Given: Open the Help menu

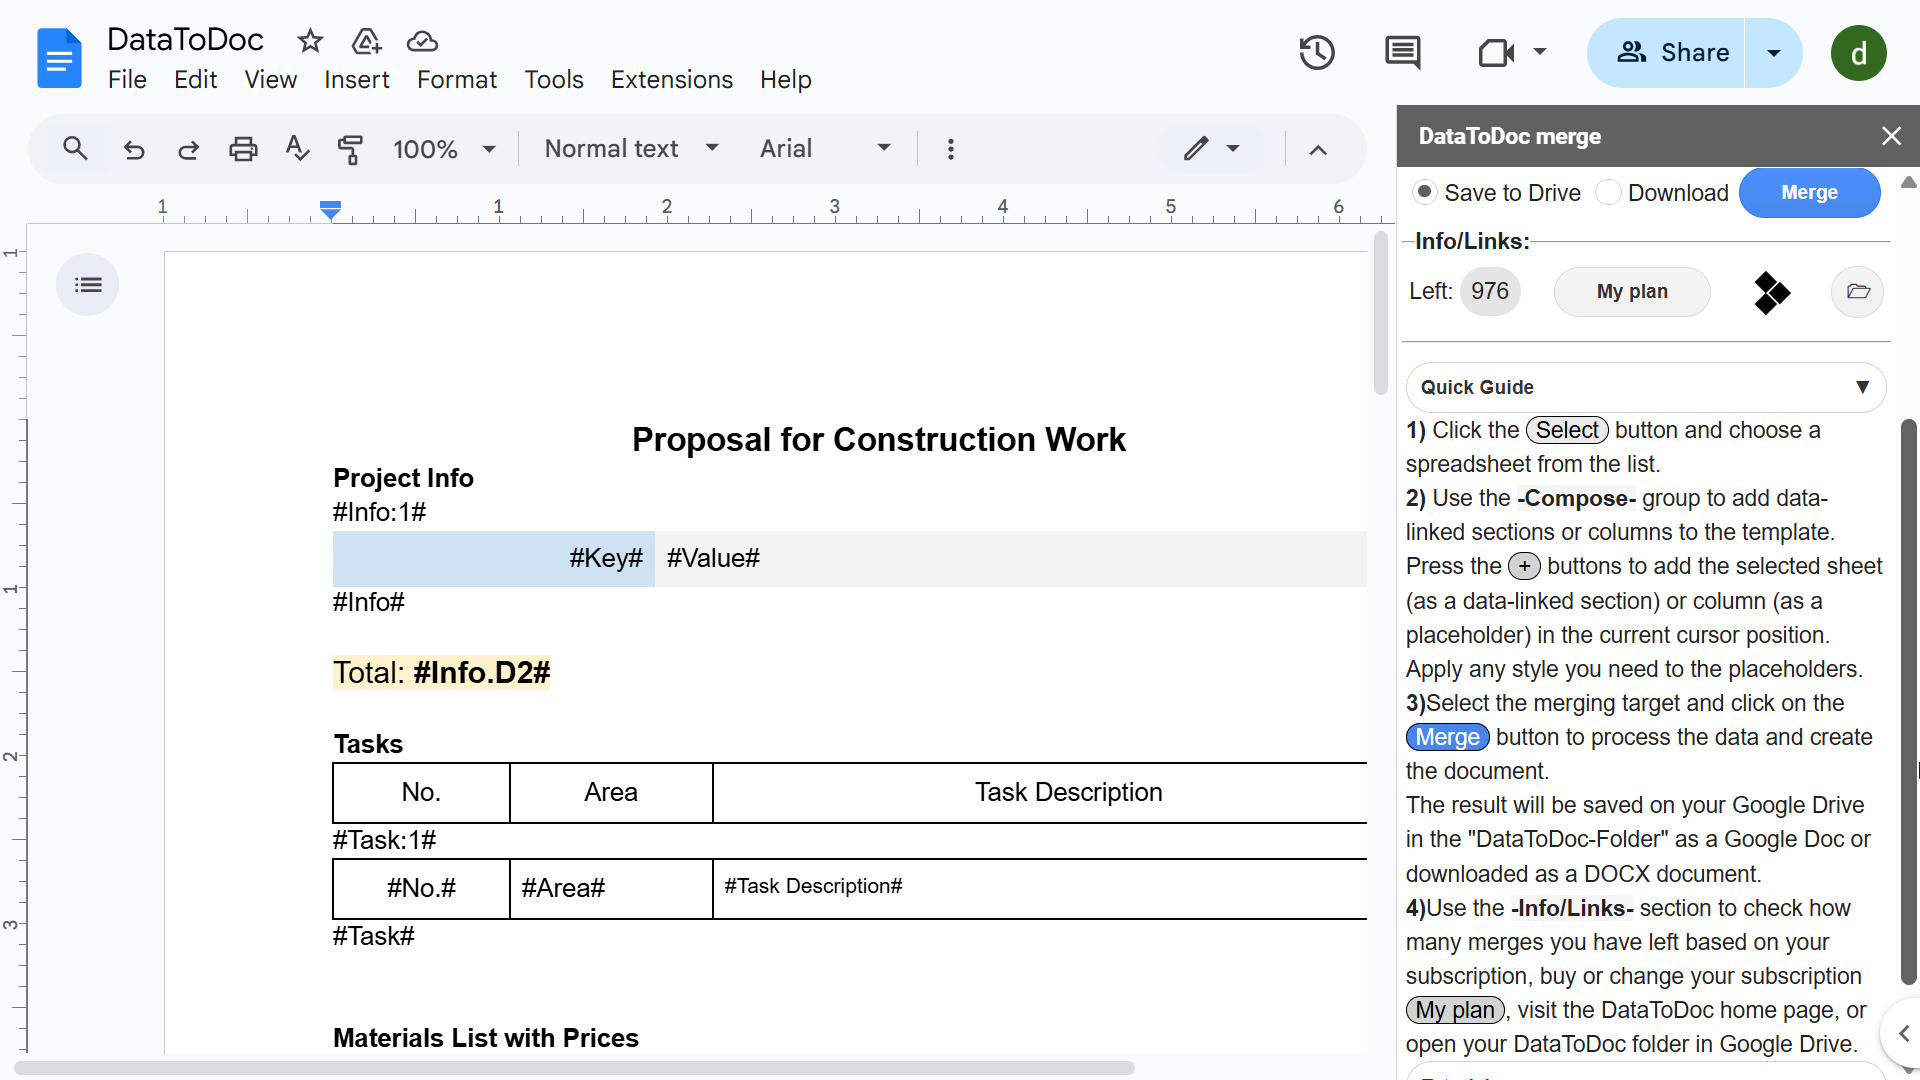Looking at the screenshot, I should pos(786,80).
